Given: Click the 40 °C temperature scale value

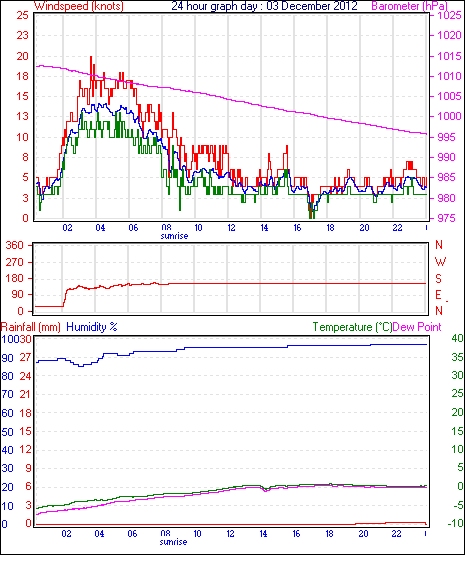Looking at the screenshot, I should (x=458, y=338).
